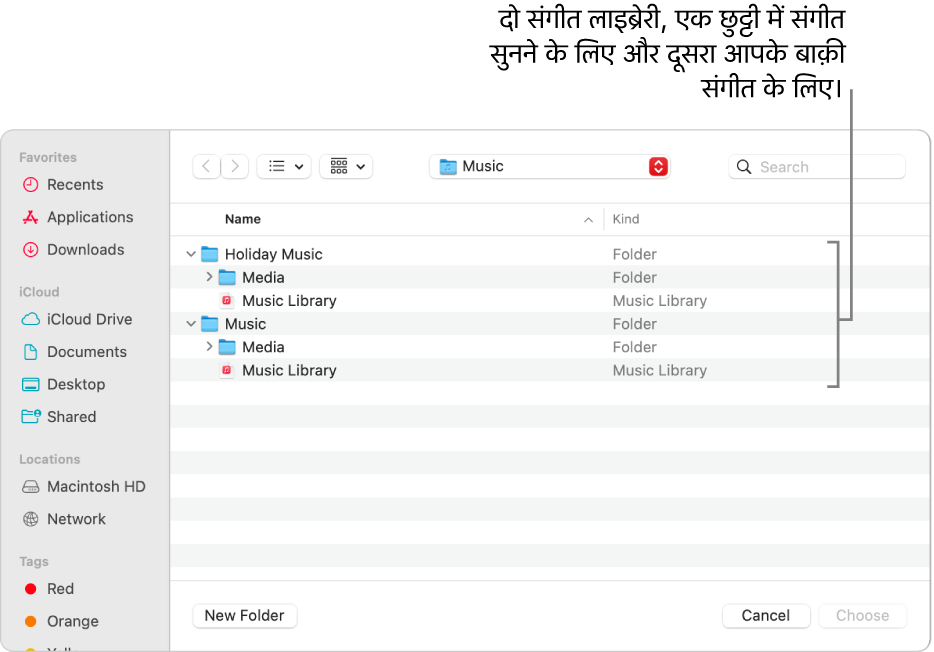Go forward with the right arrow button
This screenshot has width=934, height=652.
click(235, 166)
